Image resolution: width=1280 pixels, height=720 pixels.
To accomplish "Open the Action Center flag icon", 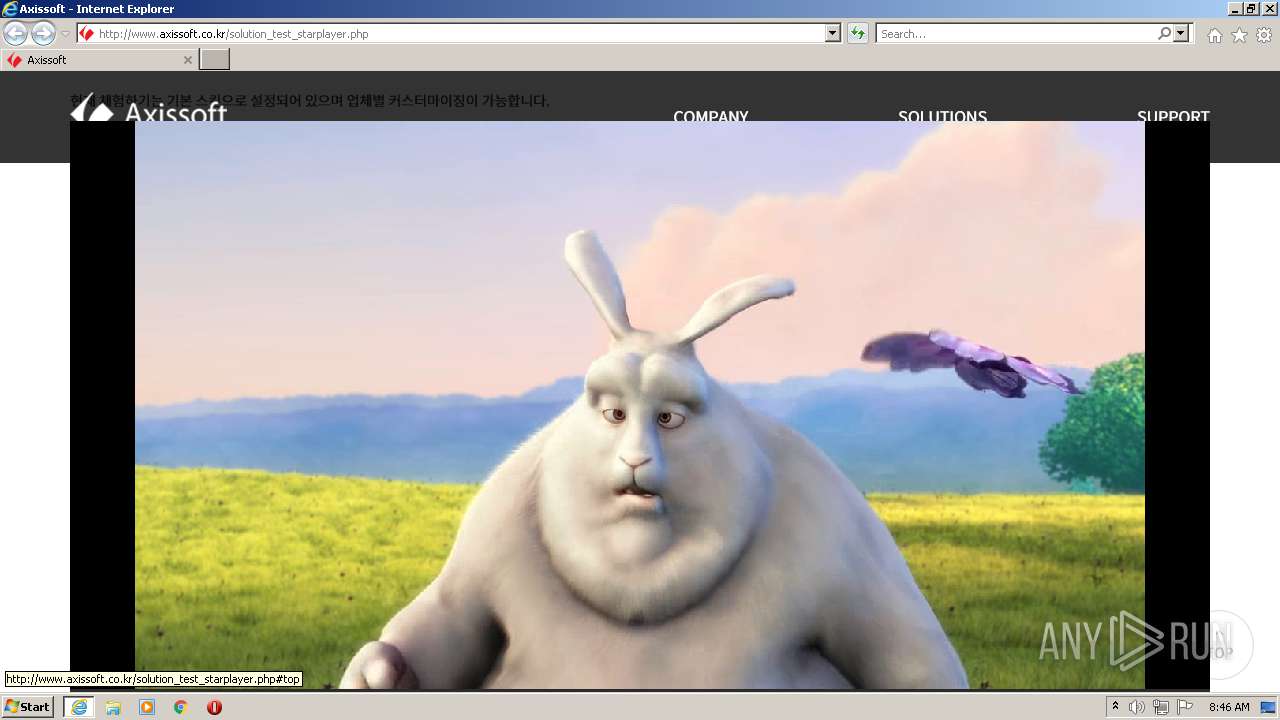I will 1185,707.
